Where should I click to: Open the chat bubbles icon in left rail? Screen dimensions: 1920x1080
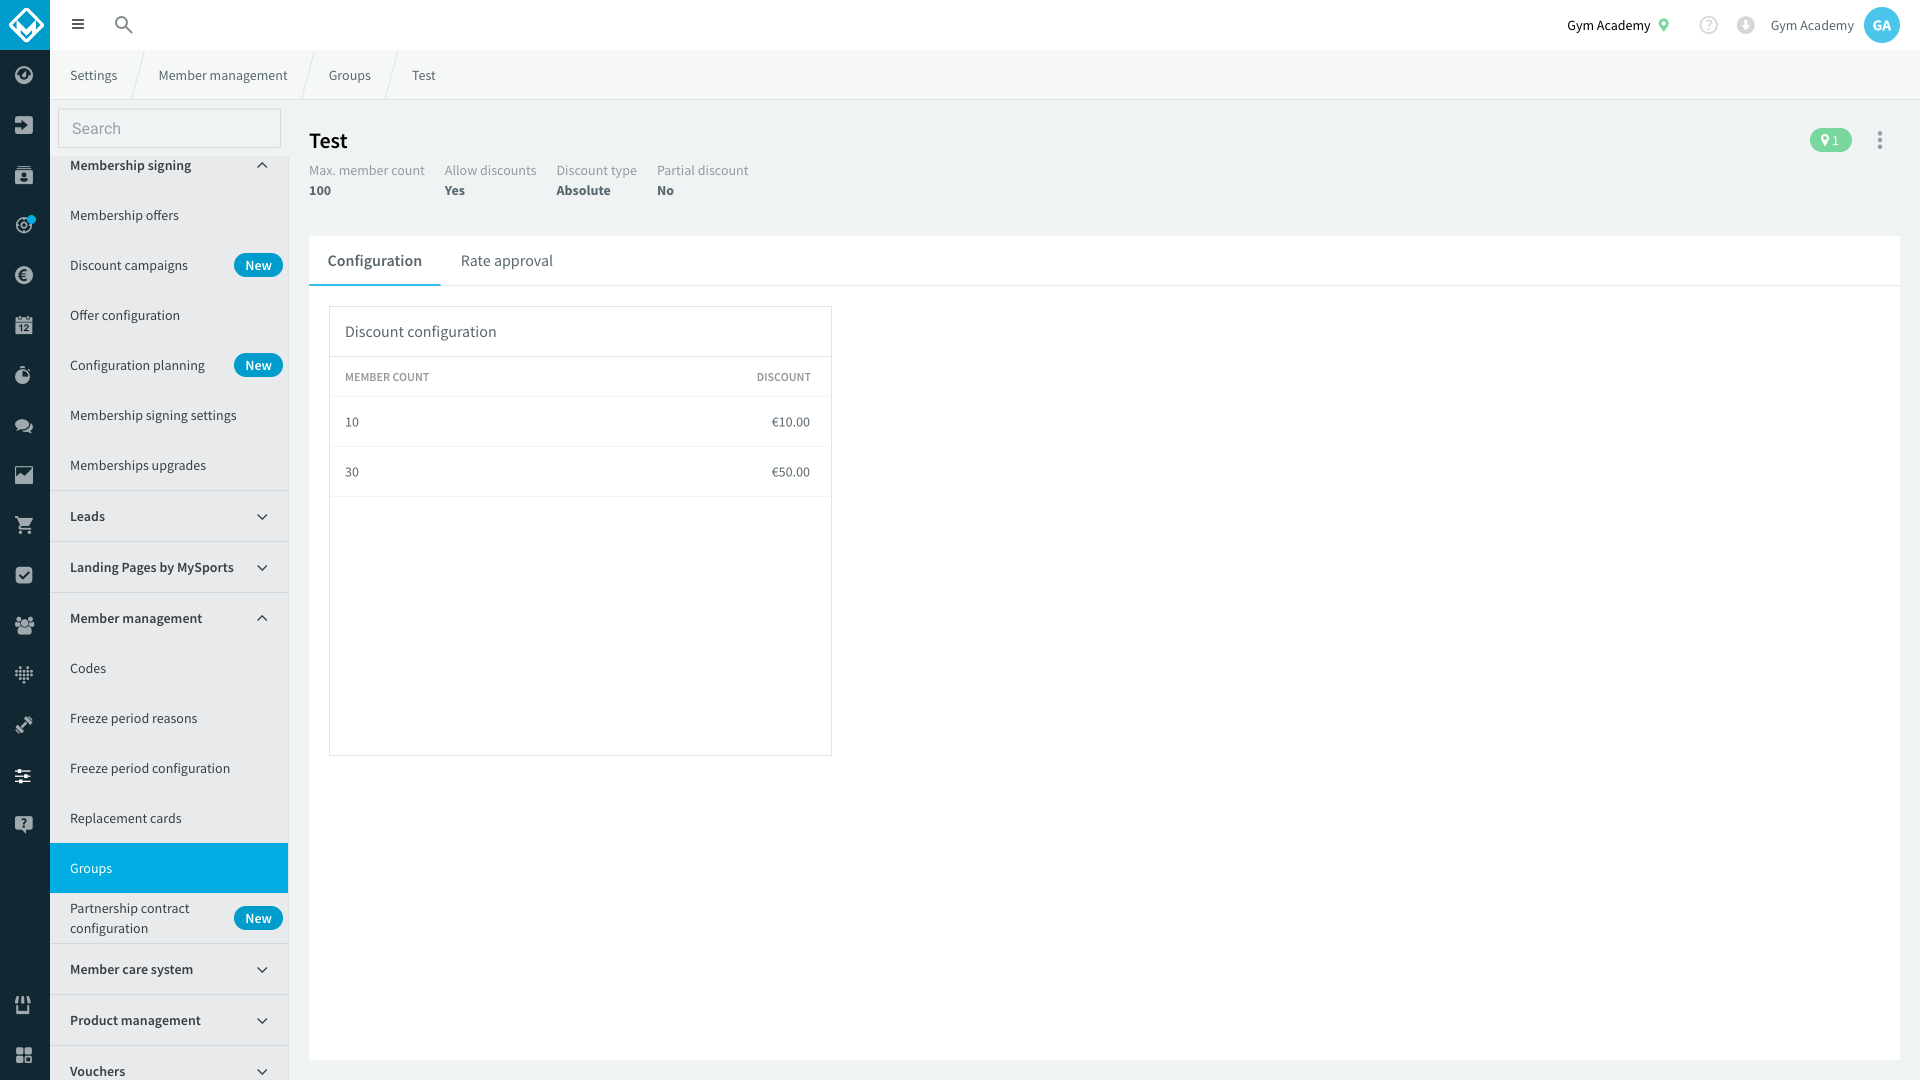coord(24,425)
